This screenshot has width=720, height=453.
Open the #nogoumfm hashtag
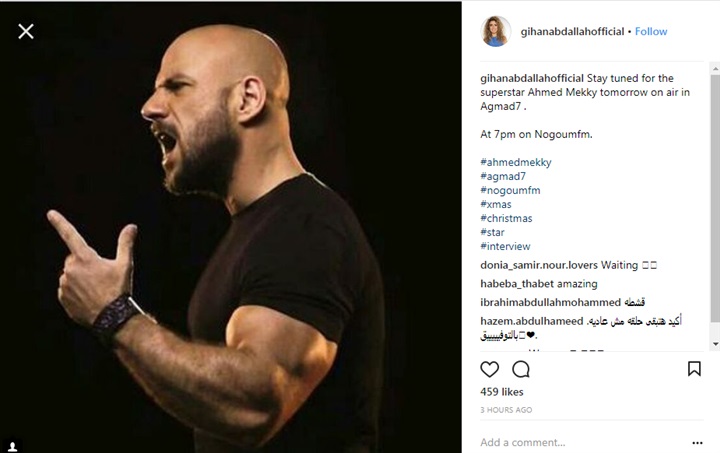[510, 190]
